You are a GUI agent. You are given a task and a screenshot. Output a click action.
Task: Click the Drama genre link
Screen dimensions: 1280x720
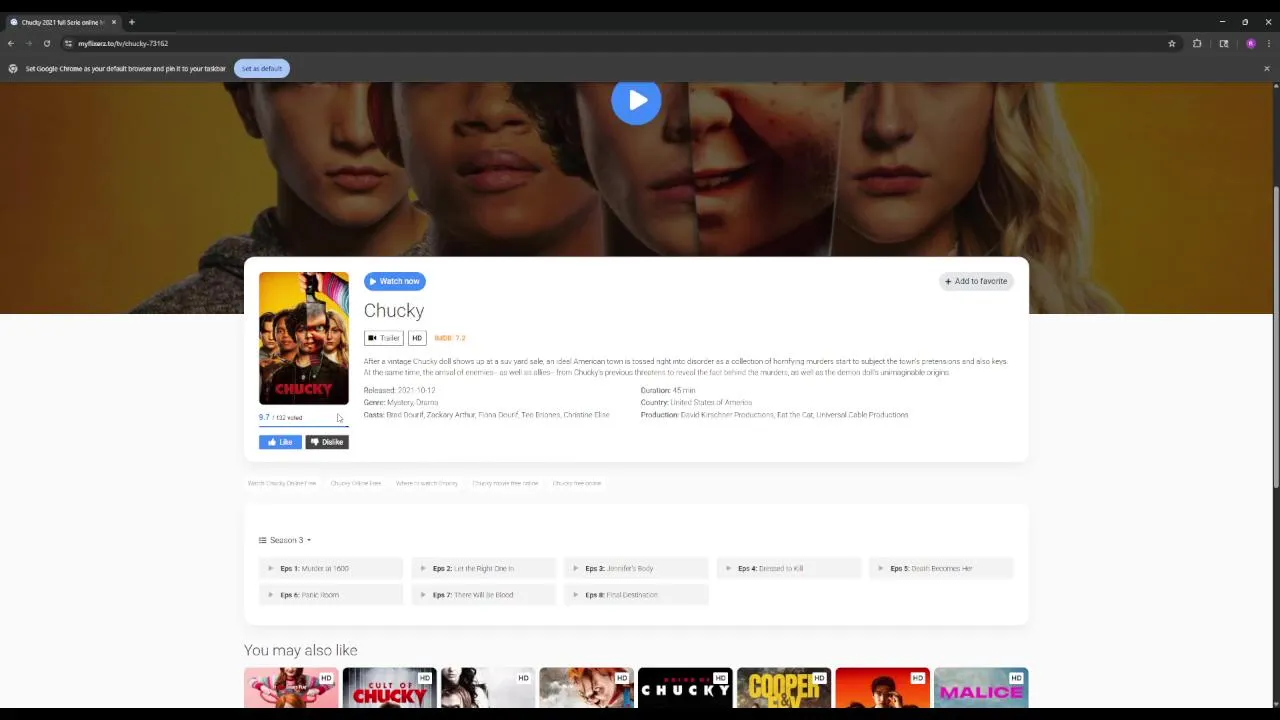pos(426,403)
